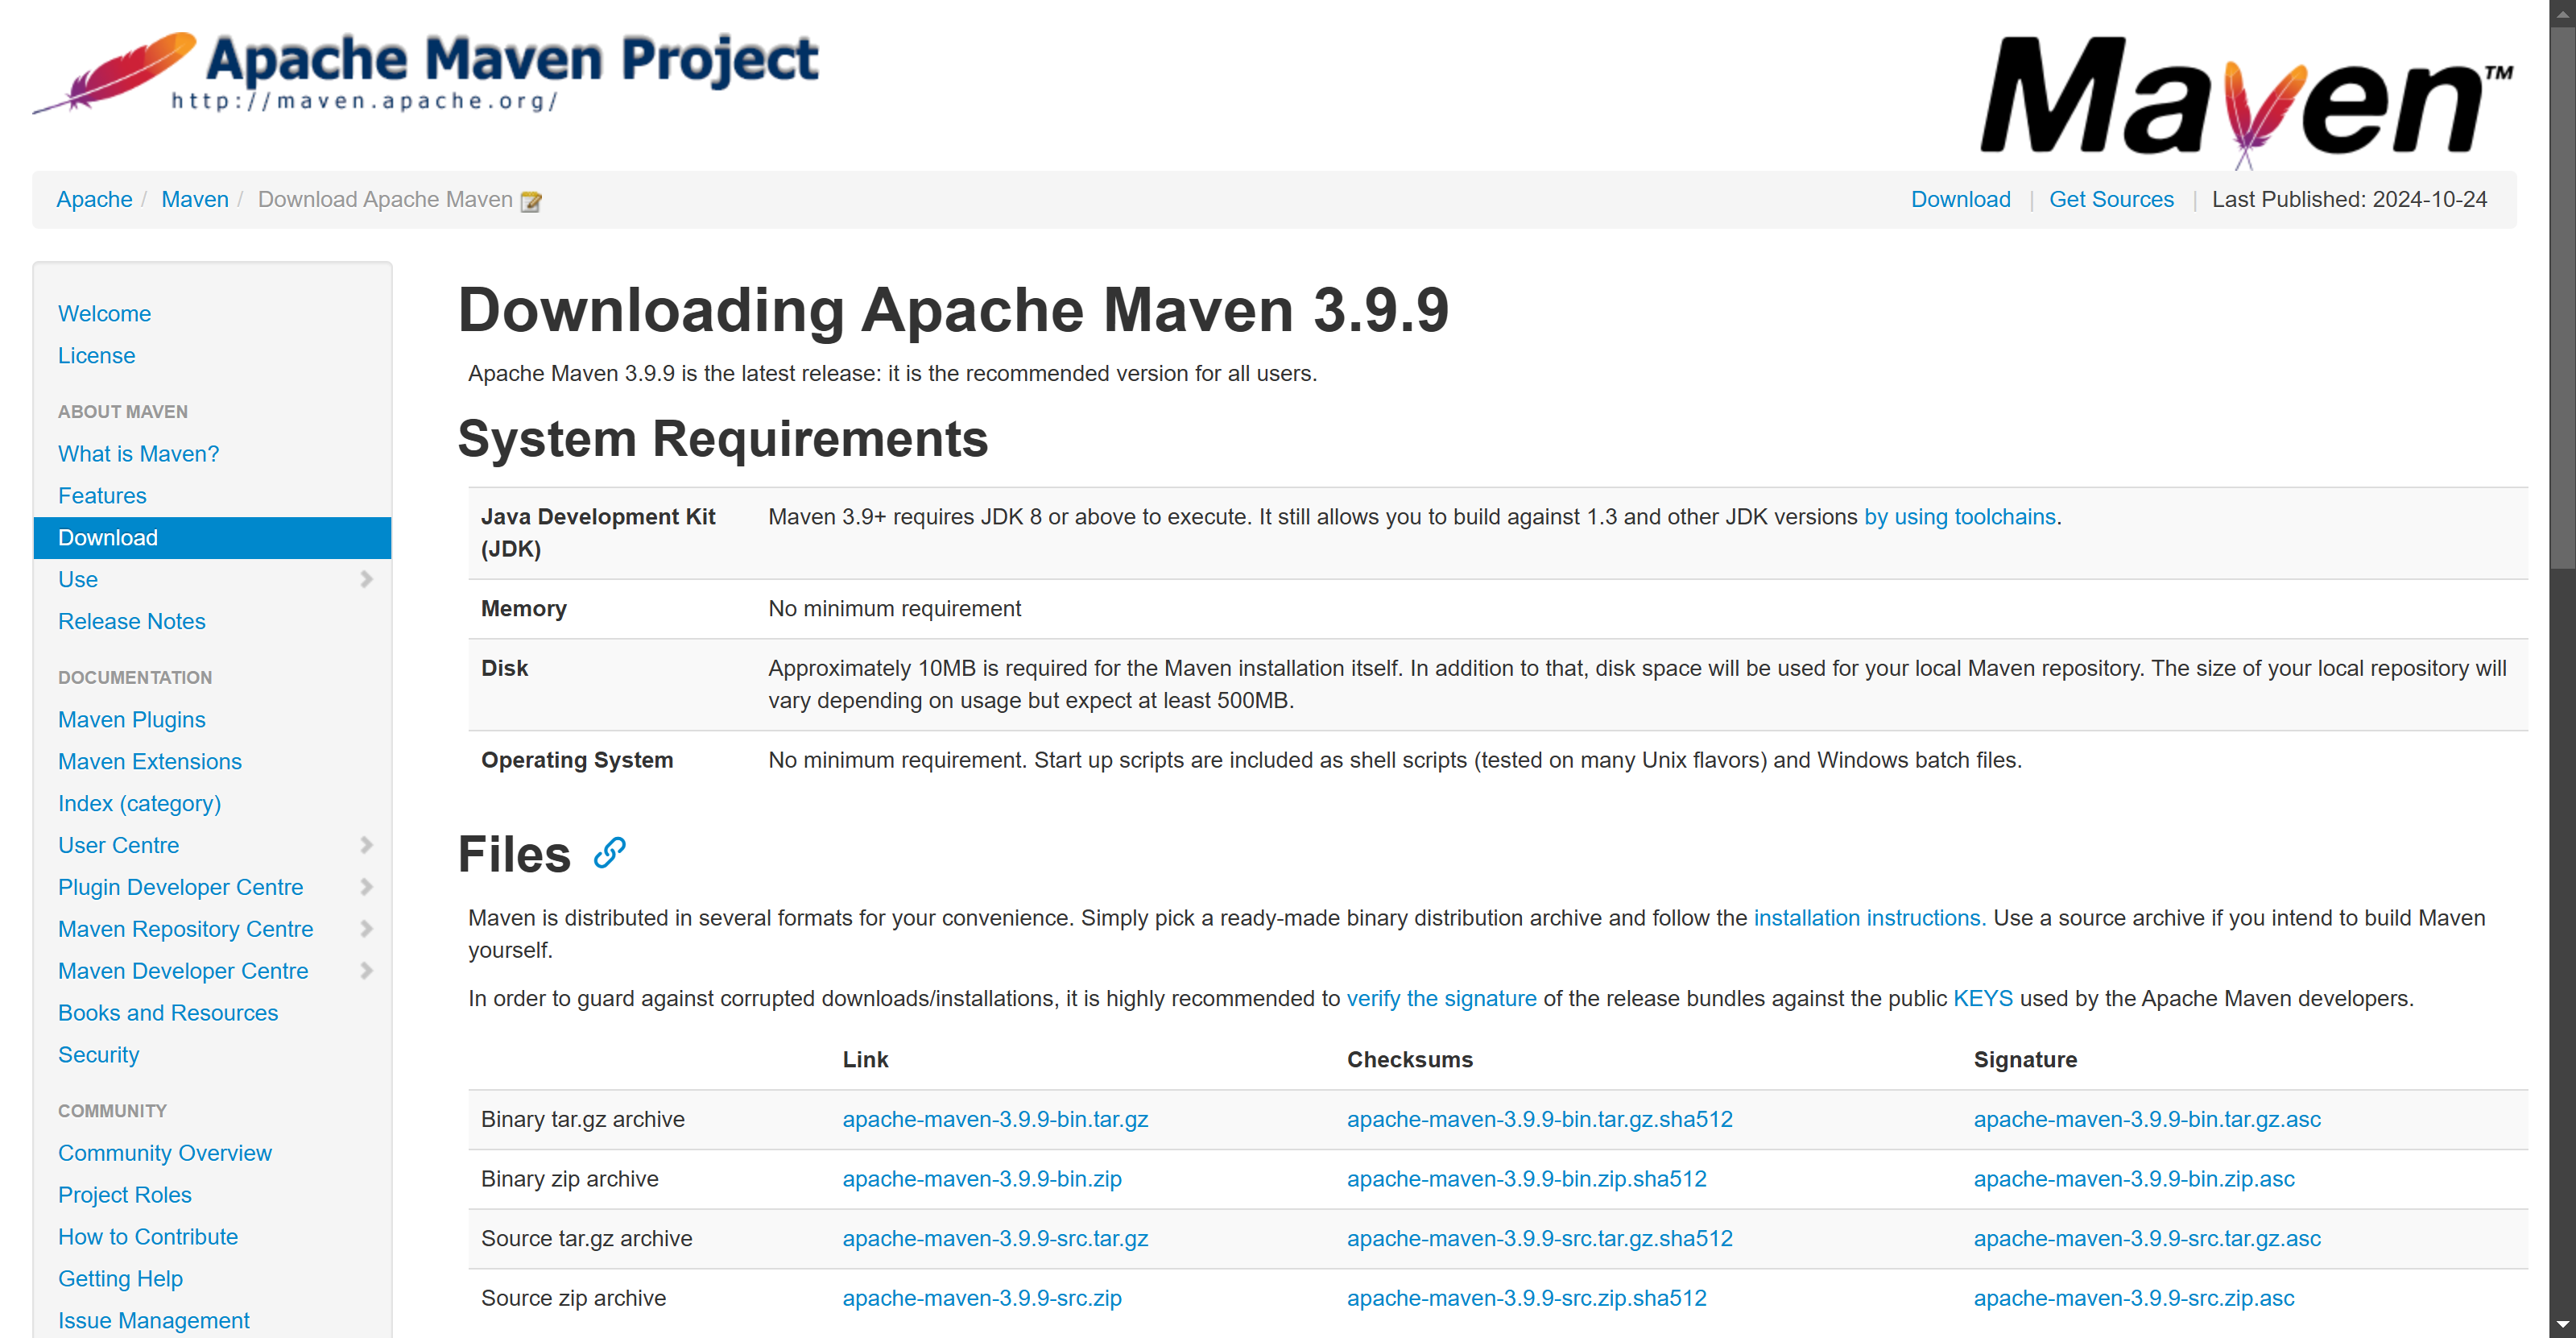Go to Apache breadcrumb link

tap(94, 199)
